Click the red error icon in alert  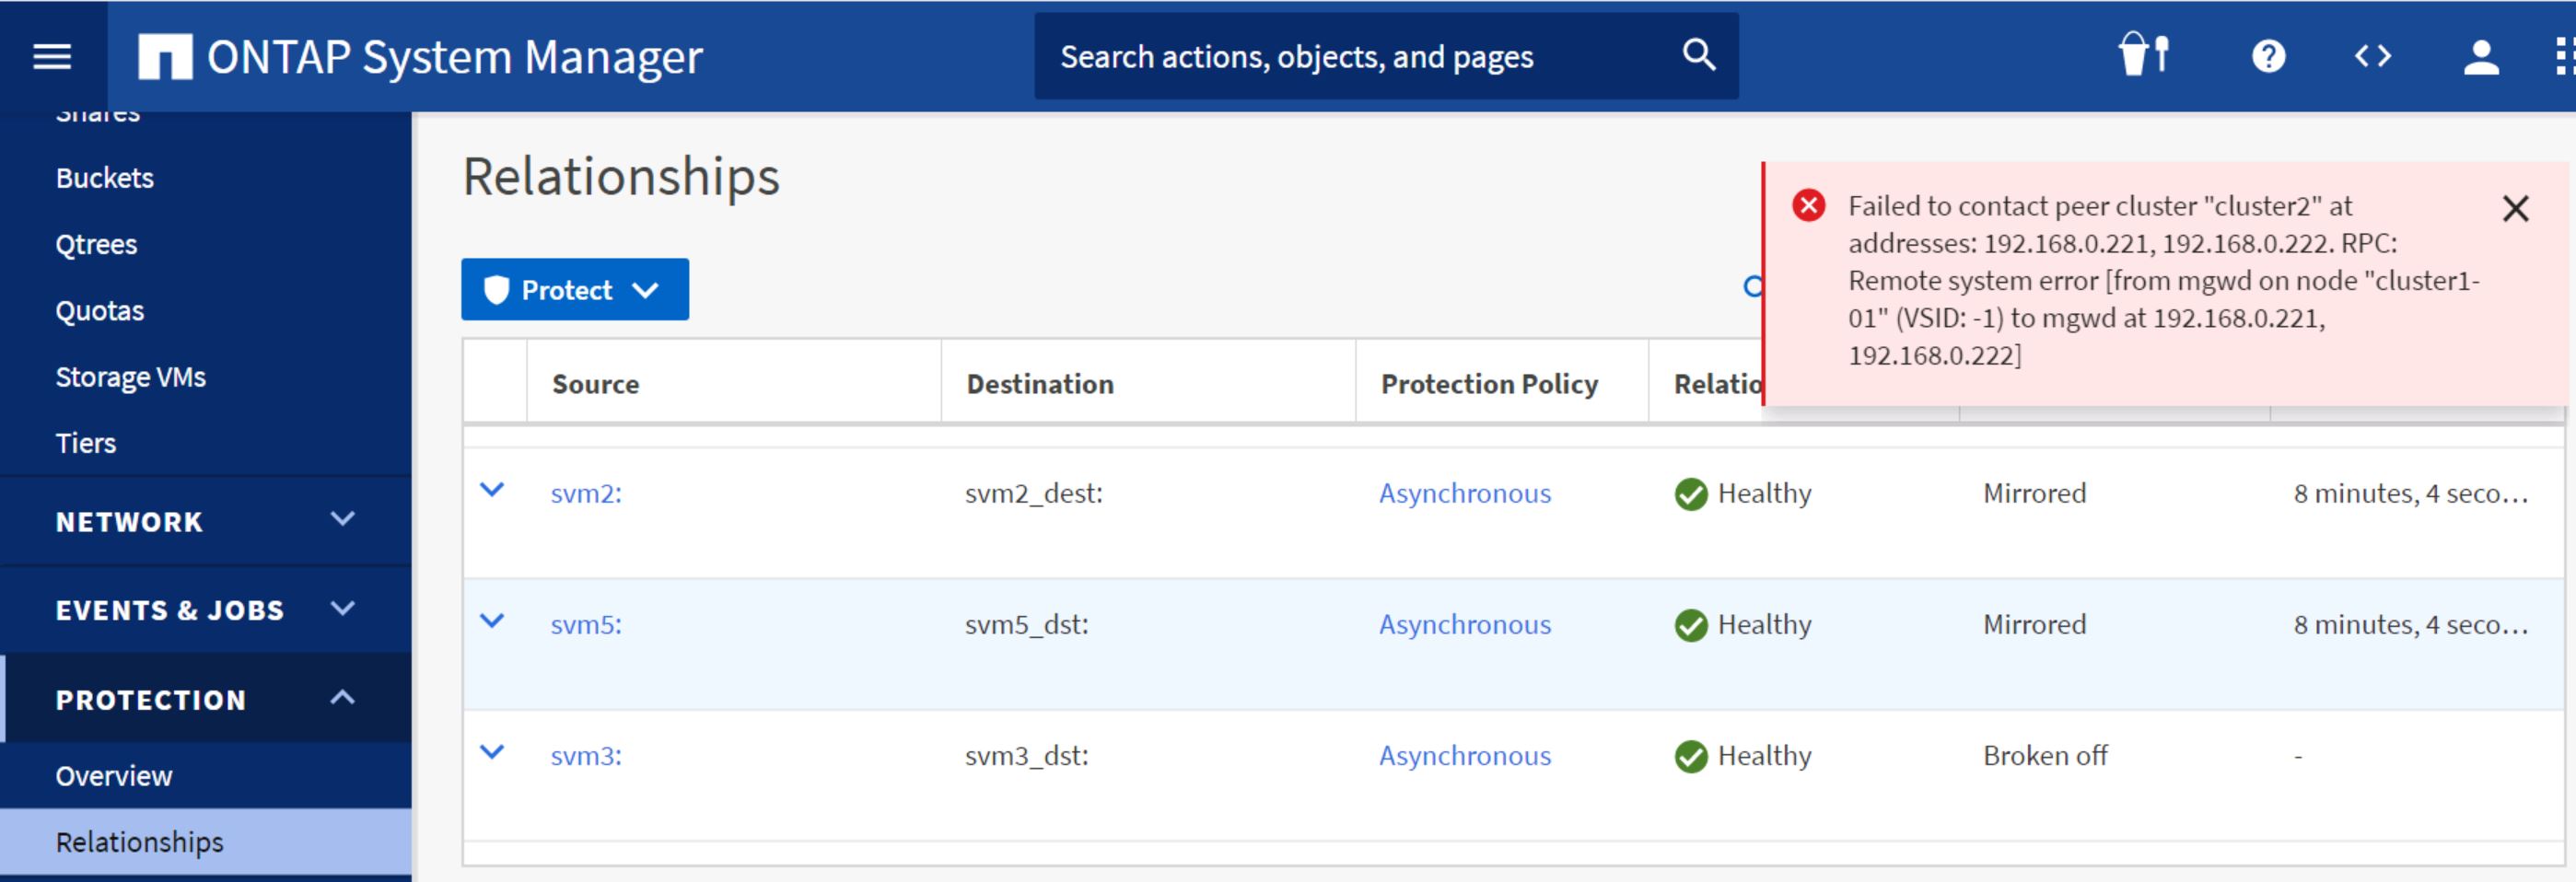tap(1808, 205)
